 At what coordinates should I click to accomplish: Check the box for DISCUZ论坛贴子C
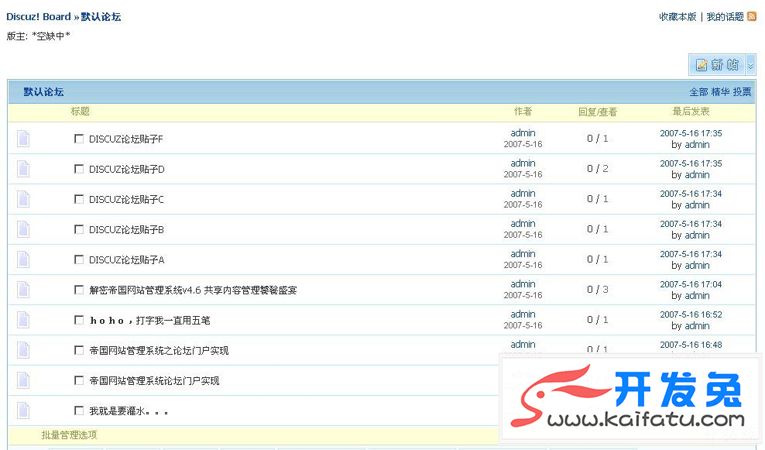79,199
